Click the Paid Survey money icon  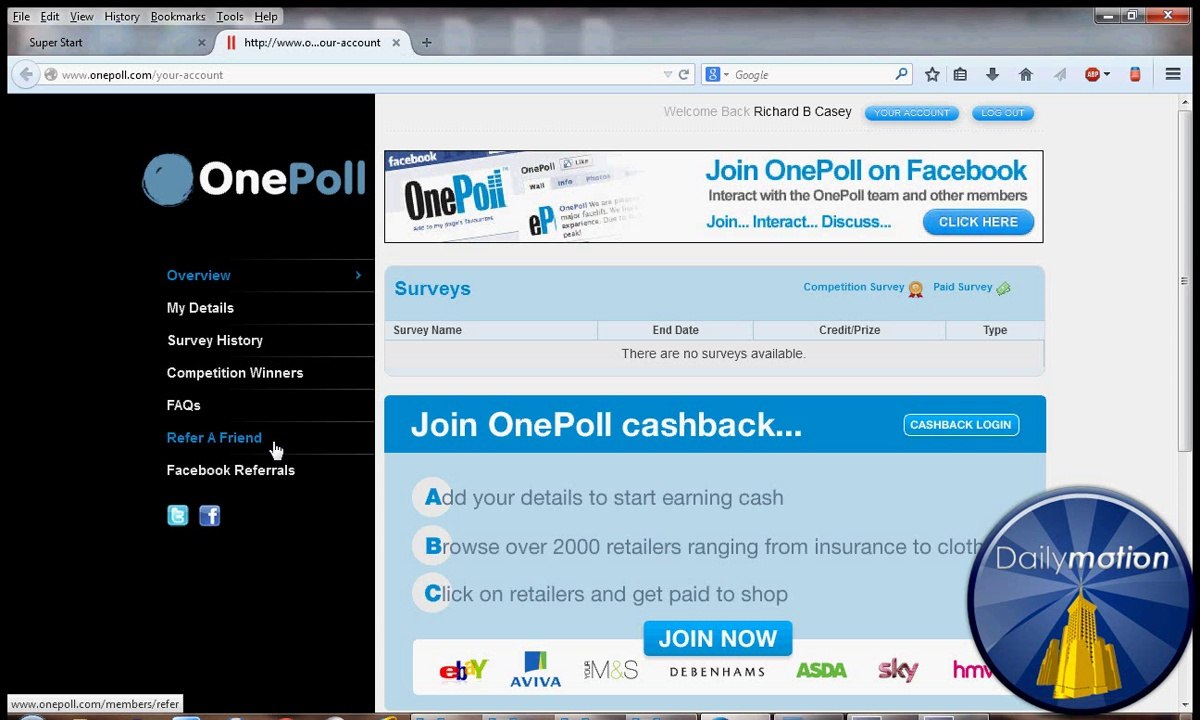click(x=1003, y=288)
